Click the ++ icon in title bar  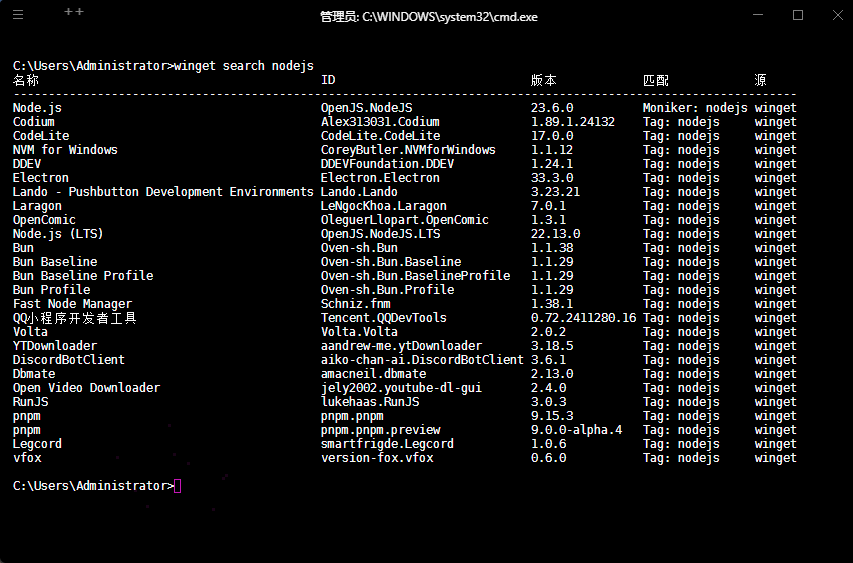tap(73, 13)
